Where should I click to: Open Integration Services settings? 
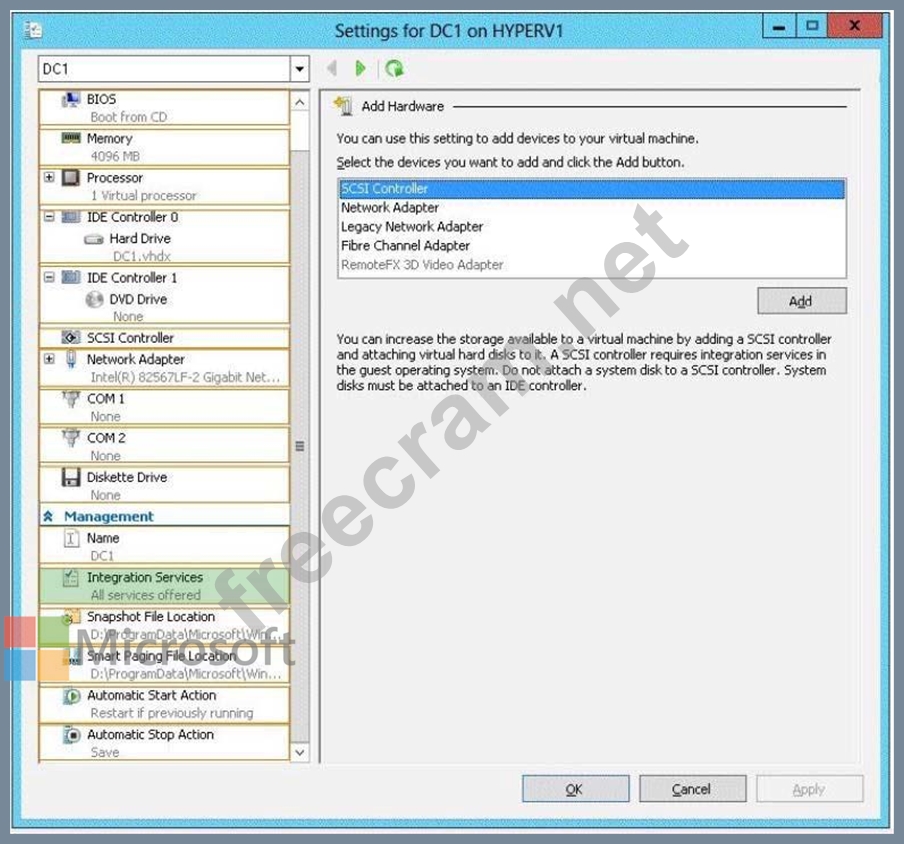[x=164, y=586]
